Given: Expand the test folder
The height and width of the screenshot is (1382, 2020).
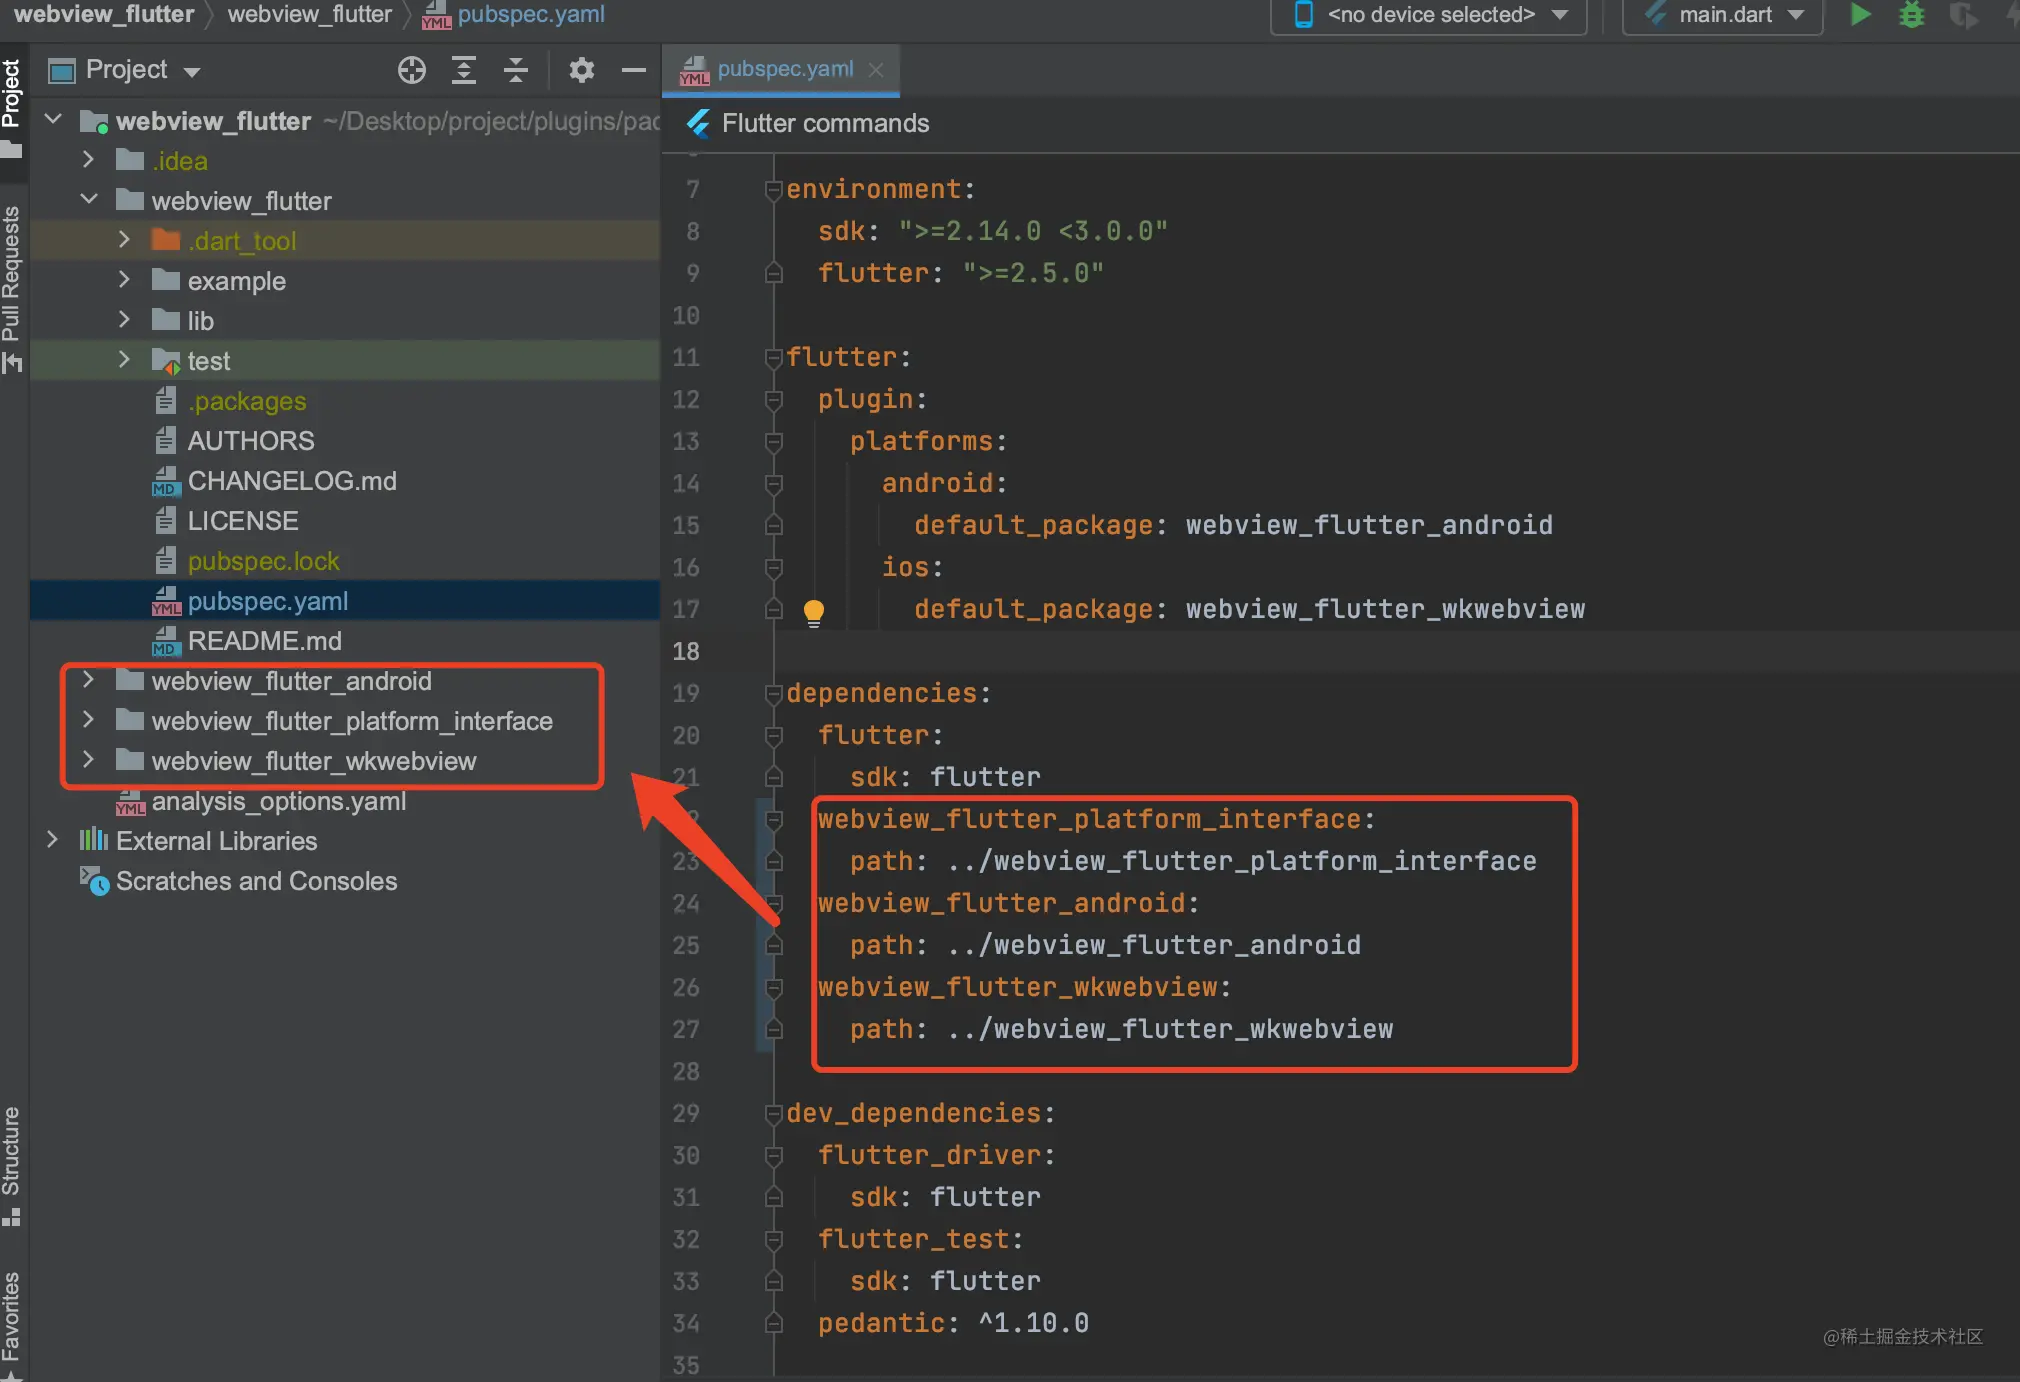Looking at the screenshot, I should (x=124, y=360).
